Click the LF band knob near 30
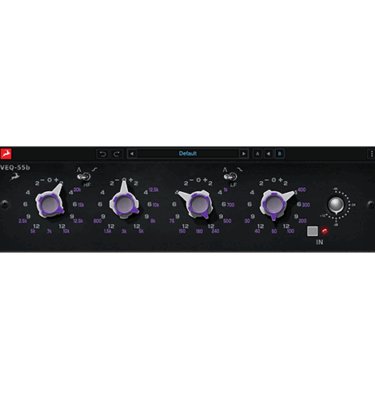Screen dimensions: 375x400 pos(273,204)
